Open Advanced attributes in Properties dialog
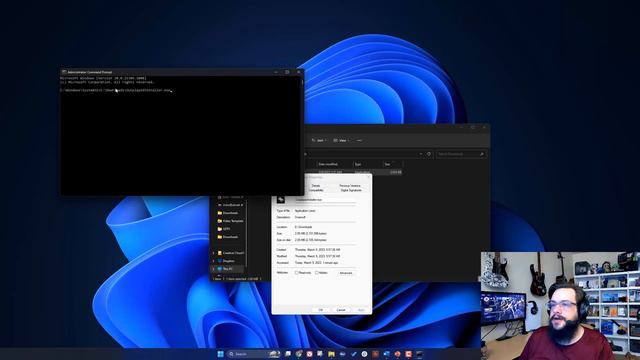 tap(346, 273)
